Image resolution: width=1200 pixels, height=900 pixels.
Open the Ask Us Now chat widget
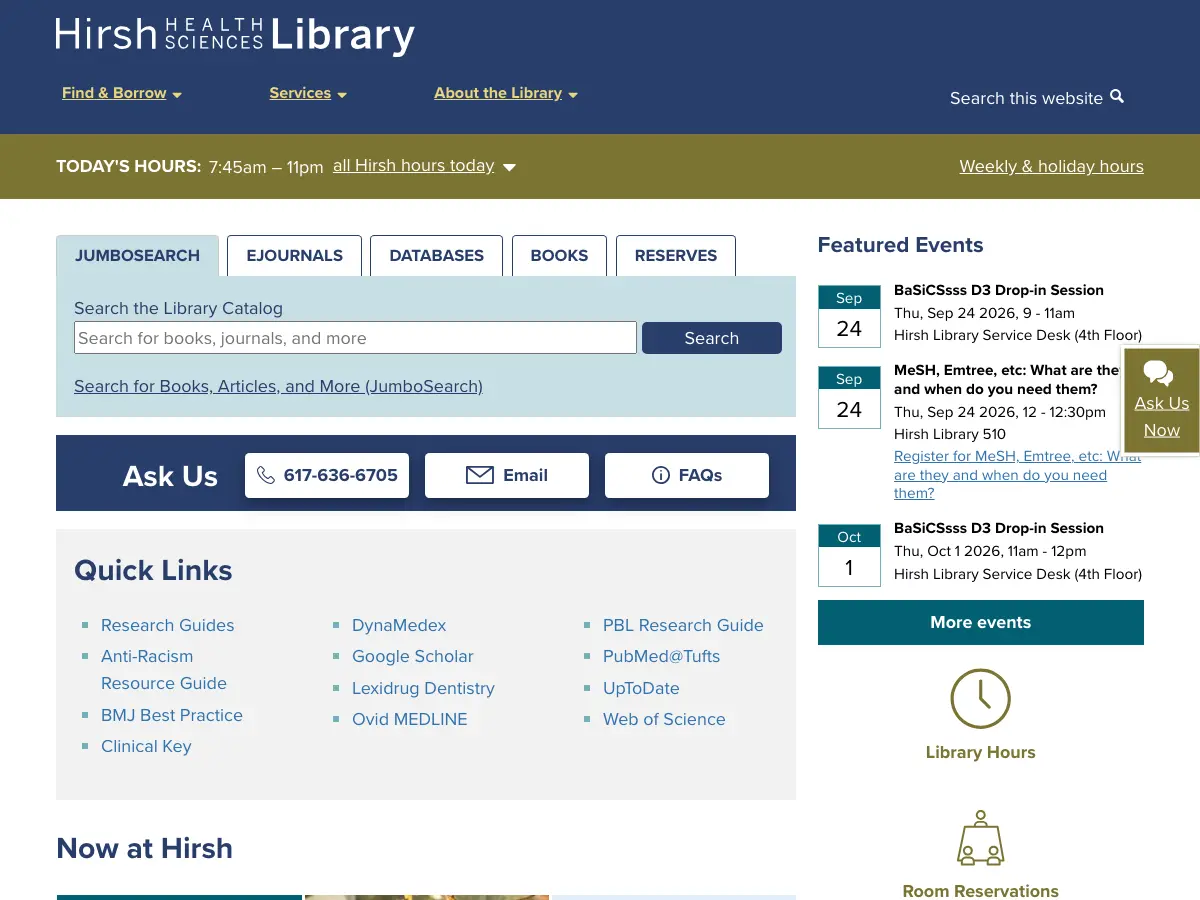[1161, 401]
